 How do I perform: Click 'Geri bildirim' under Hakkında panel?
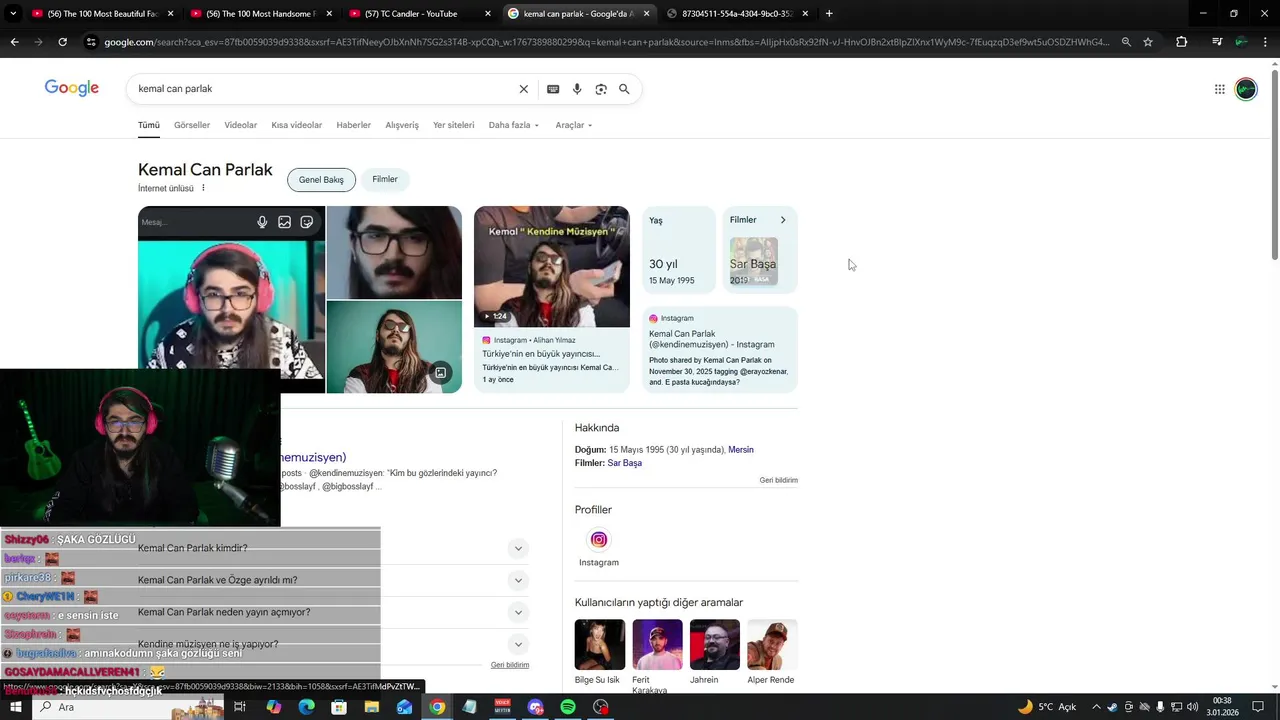(x=778, y=480)
